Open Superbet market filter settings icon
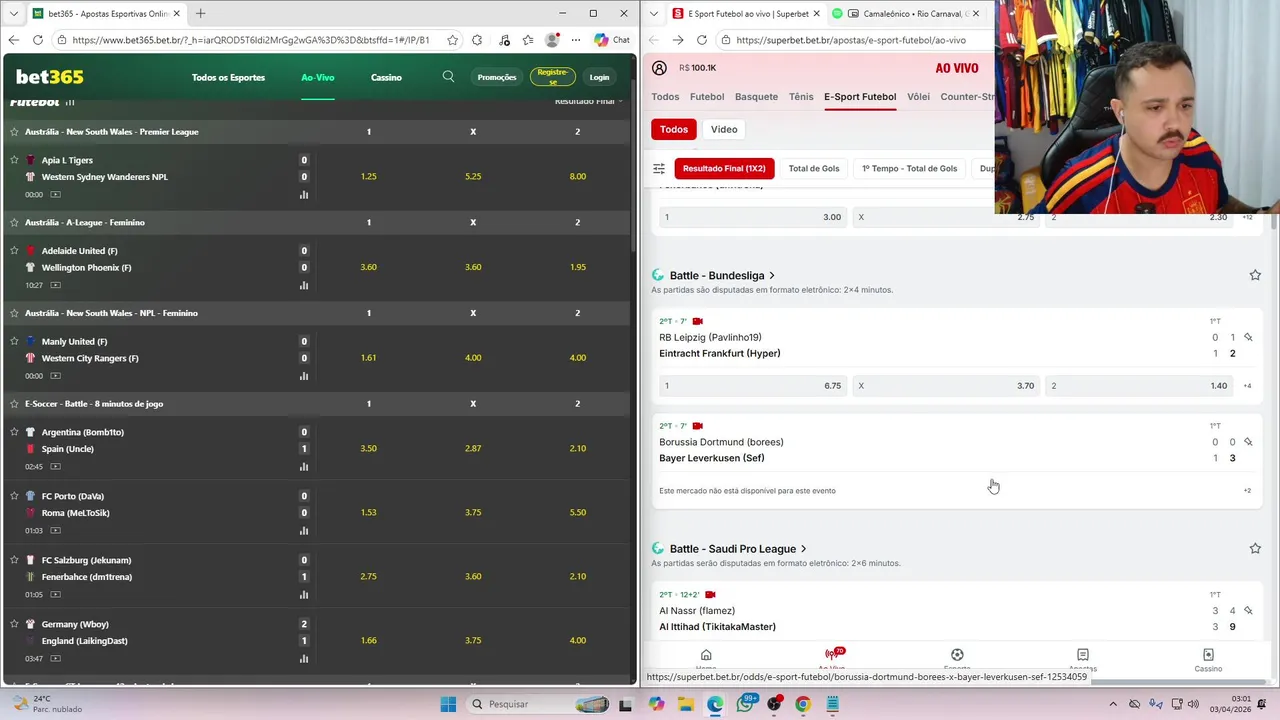 click(x=659, y=169)
